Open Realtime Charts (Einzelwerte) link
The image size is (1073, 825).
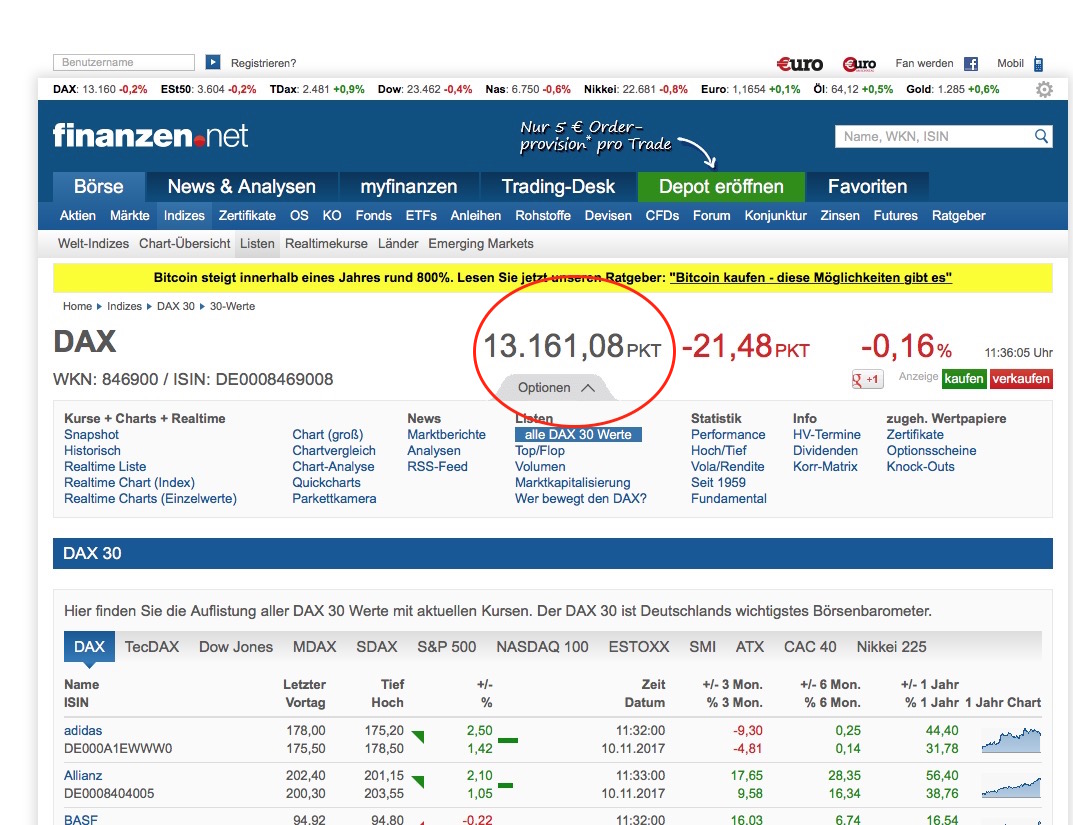150,499
